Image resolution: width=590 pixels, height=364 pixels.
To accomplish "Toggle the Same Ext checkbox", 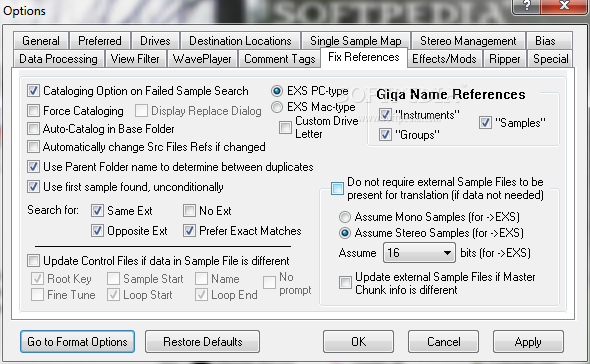I will [97, 210].
